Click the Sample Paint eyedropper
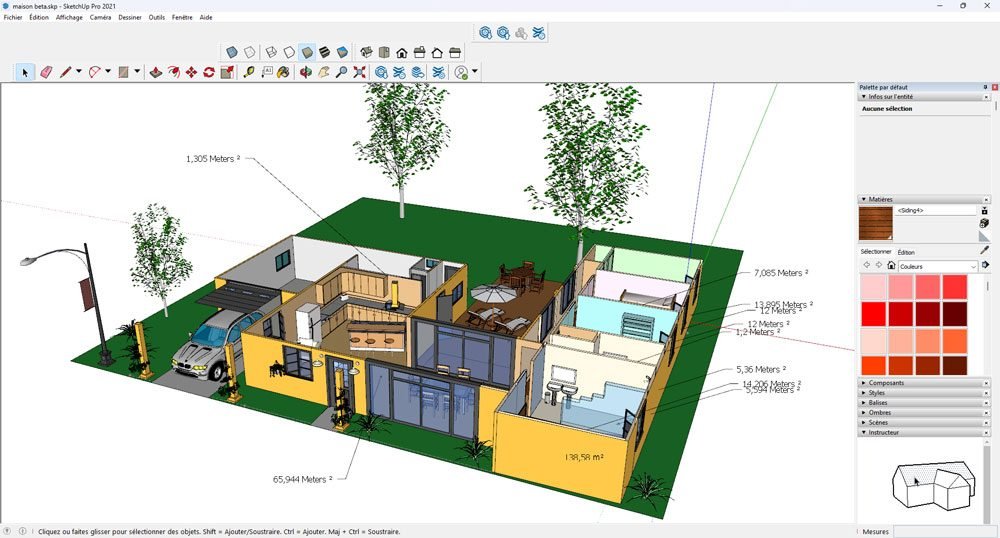Image resolution: width=1000 pixels, height=538 pixels. [985, 251]
